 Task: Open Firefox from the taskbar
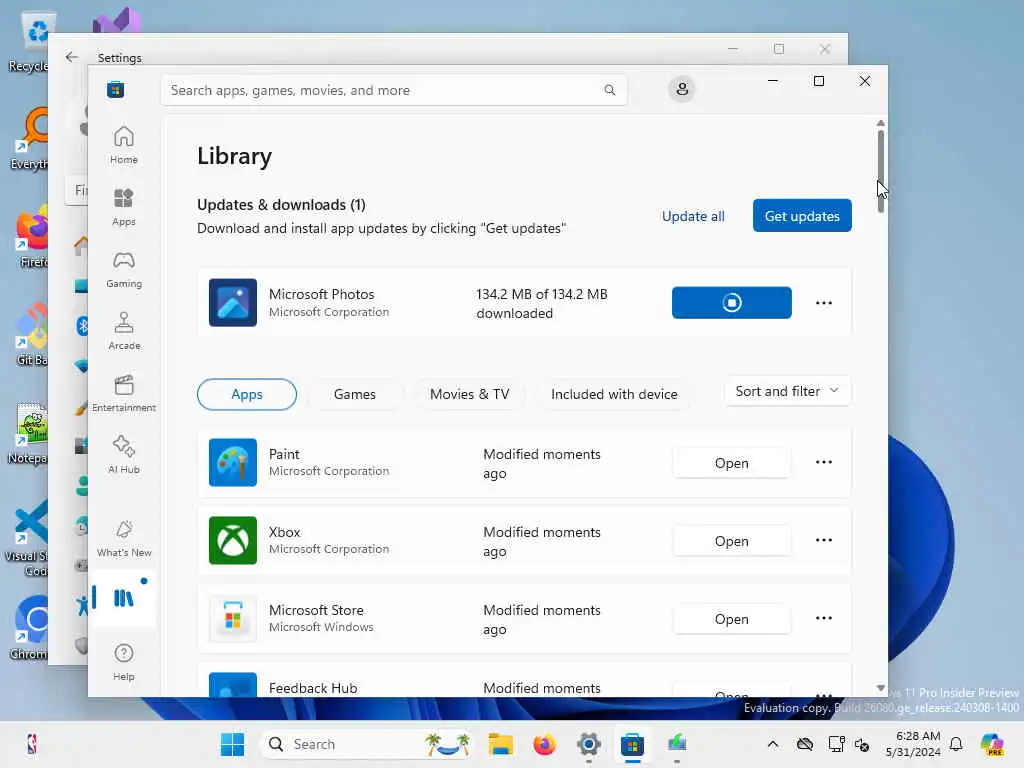point(544,744)
